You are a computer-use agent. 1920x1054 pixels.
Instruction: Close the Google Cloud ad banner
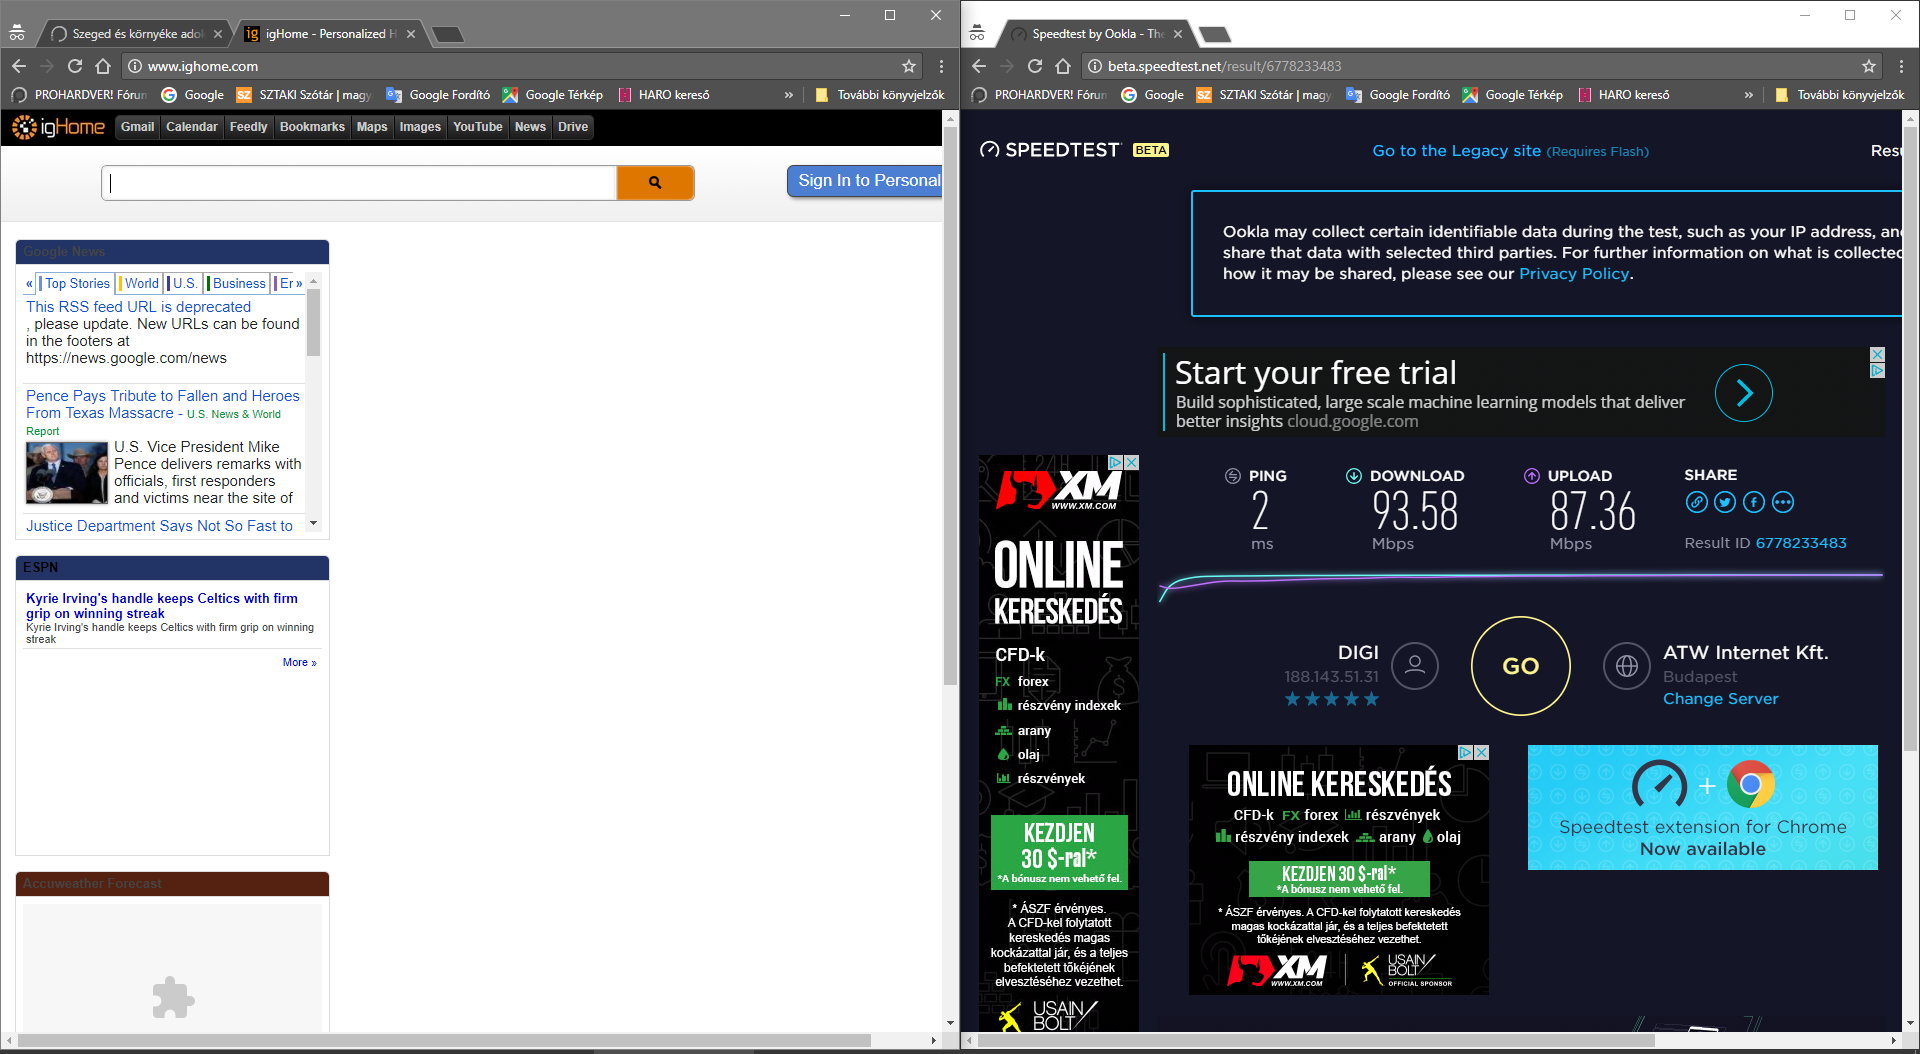point(1878,355)
